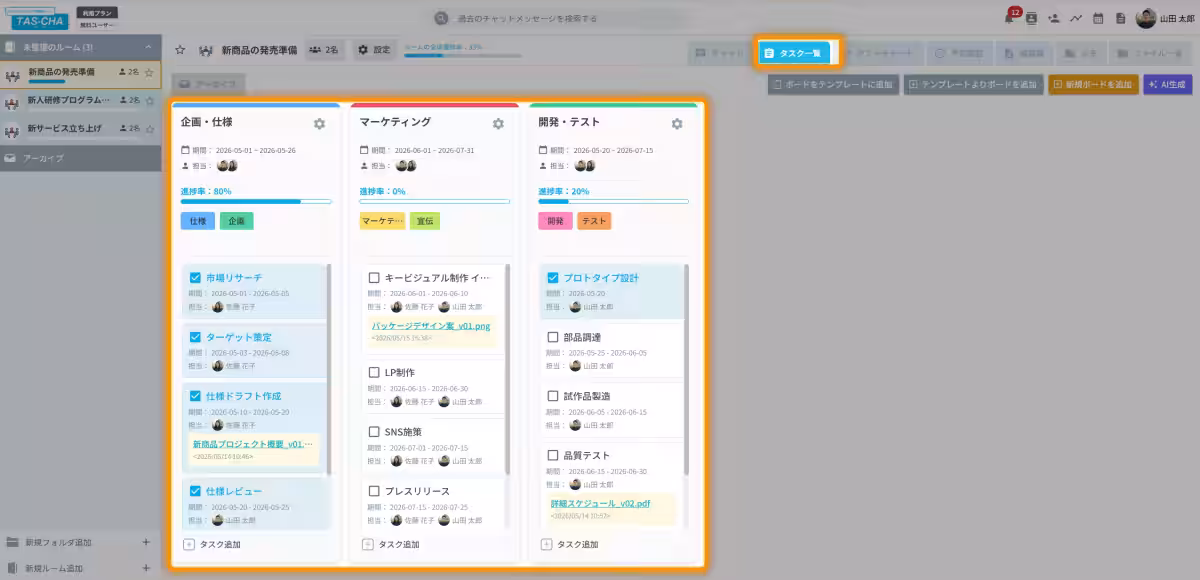The width and height of the screenshot is (1200, 580).
Task: Open the notifications bell with 12 badge
Action: [x=1012, y=17]
